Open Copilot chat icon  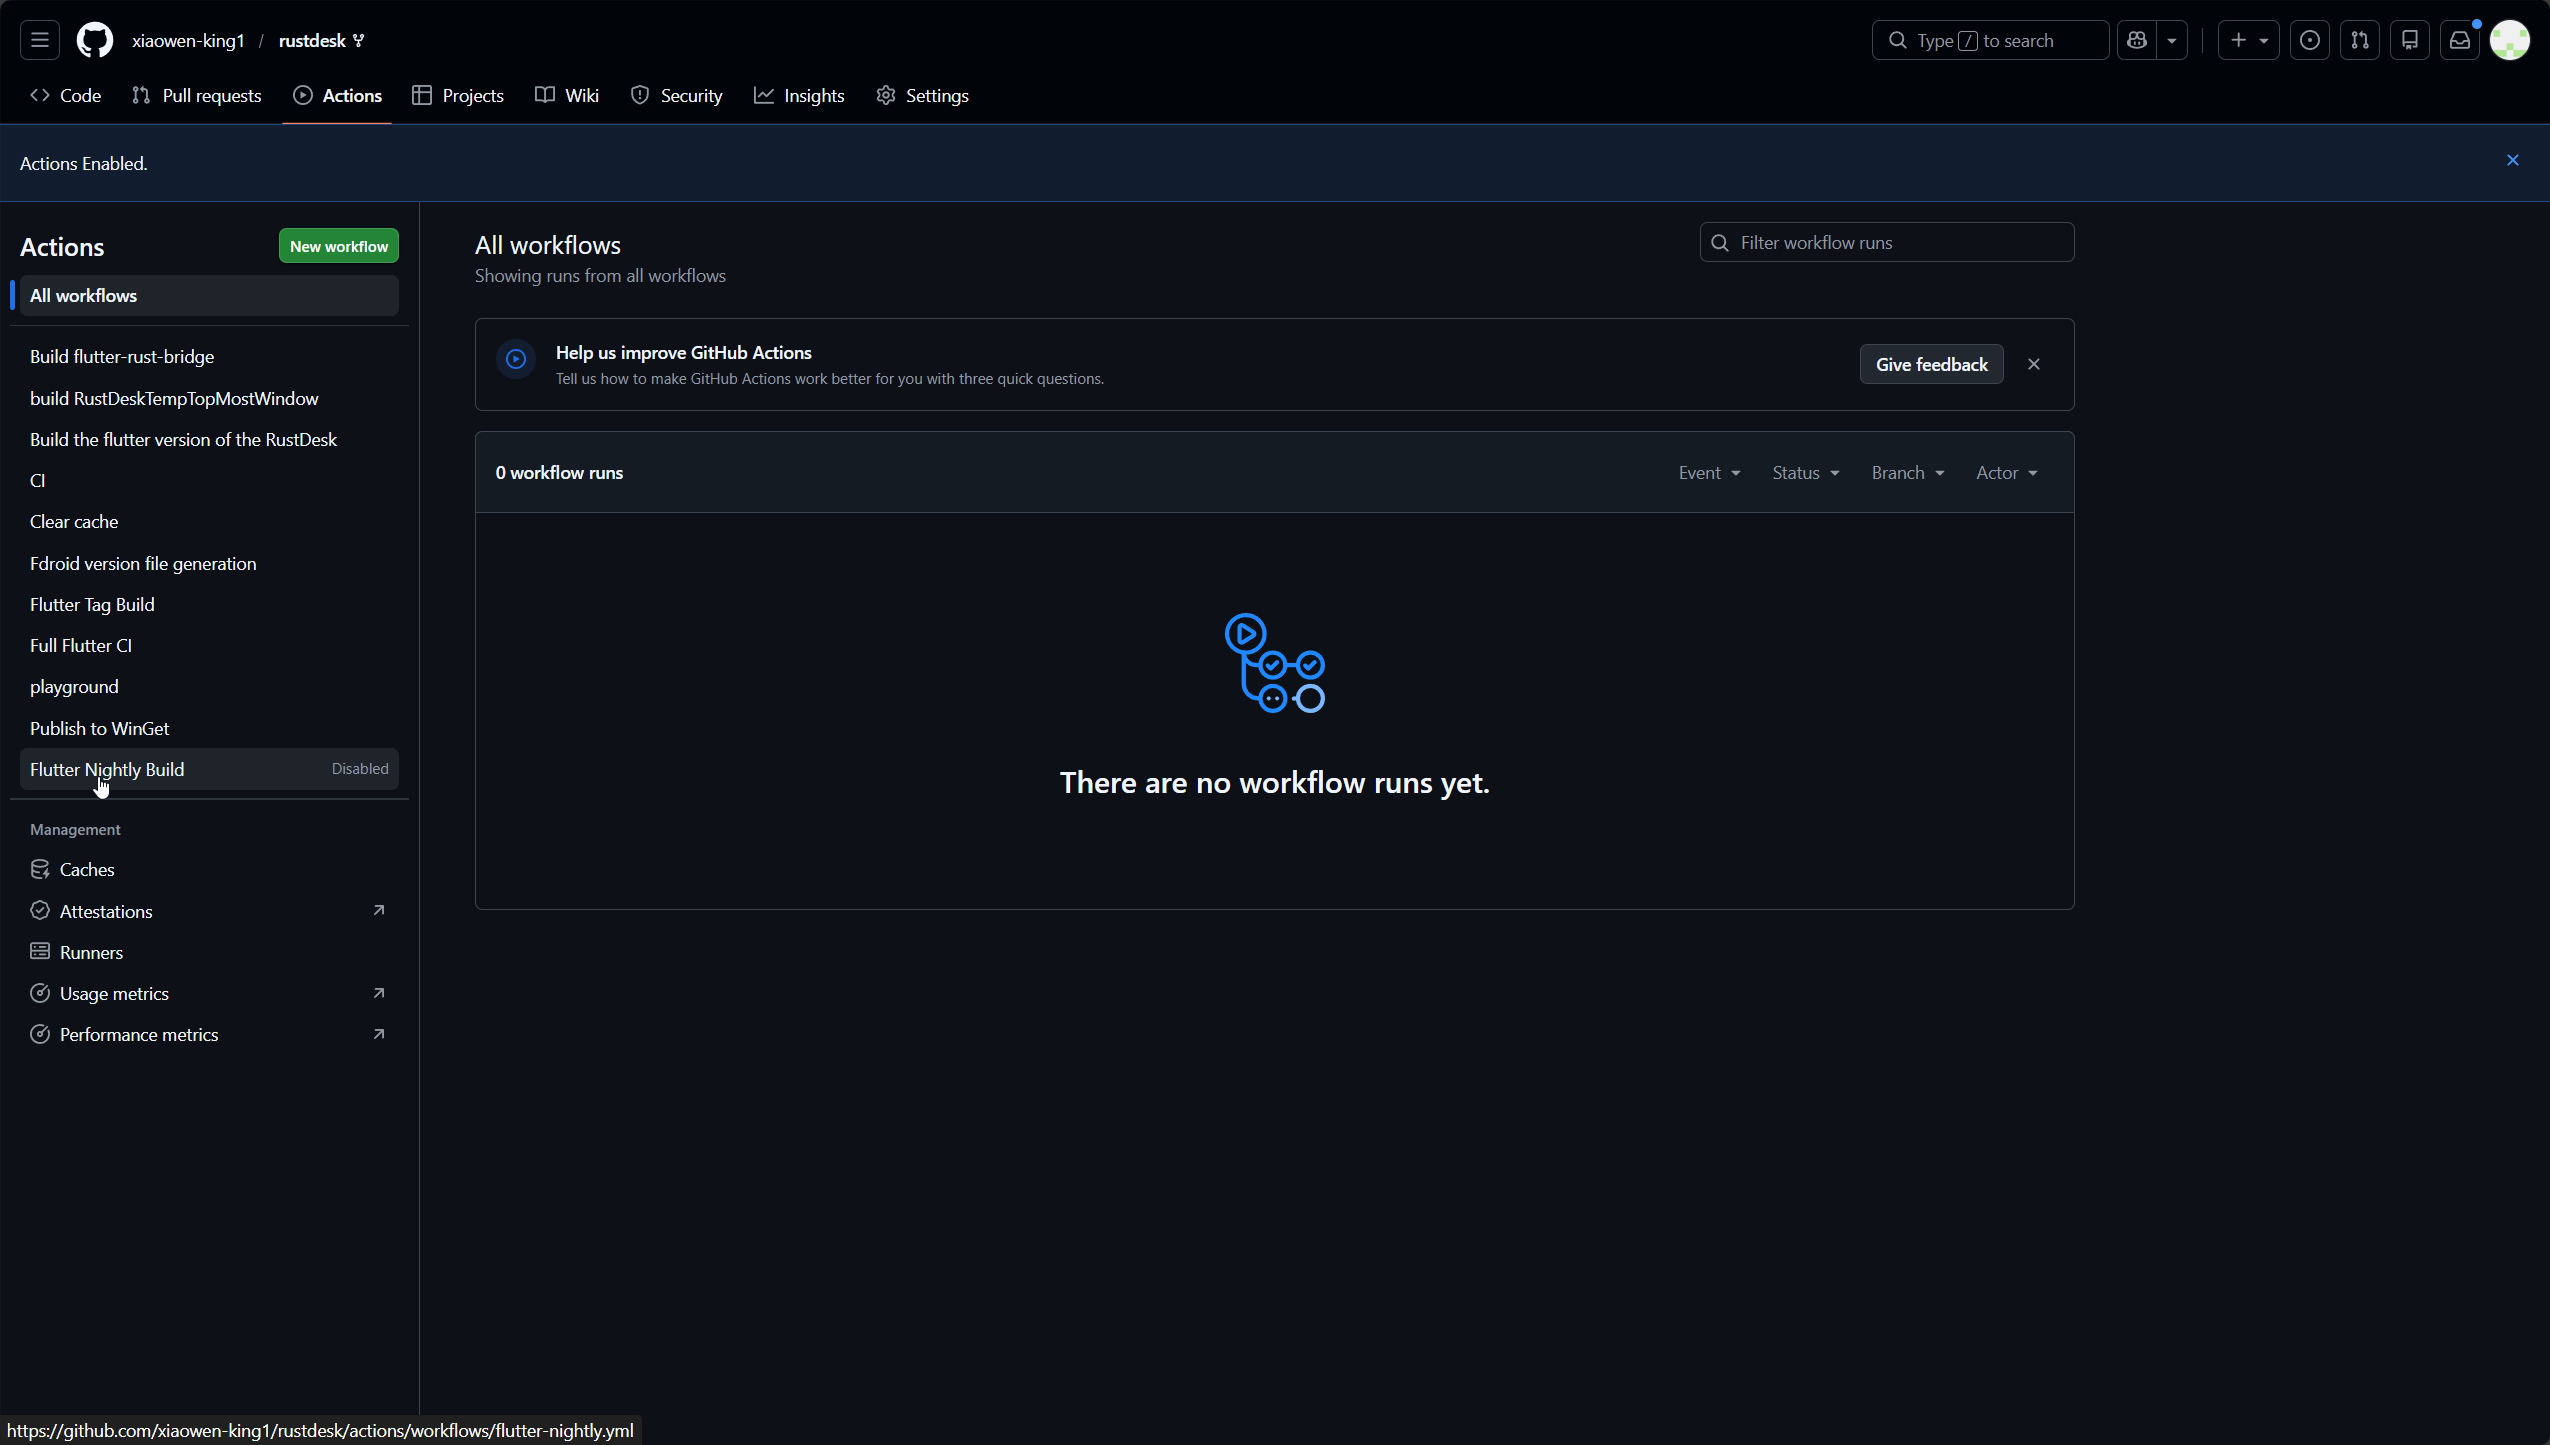[x=2137, y=40]
